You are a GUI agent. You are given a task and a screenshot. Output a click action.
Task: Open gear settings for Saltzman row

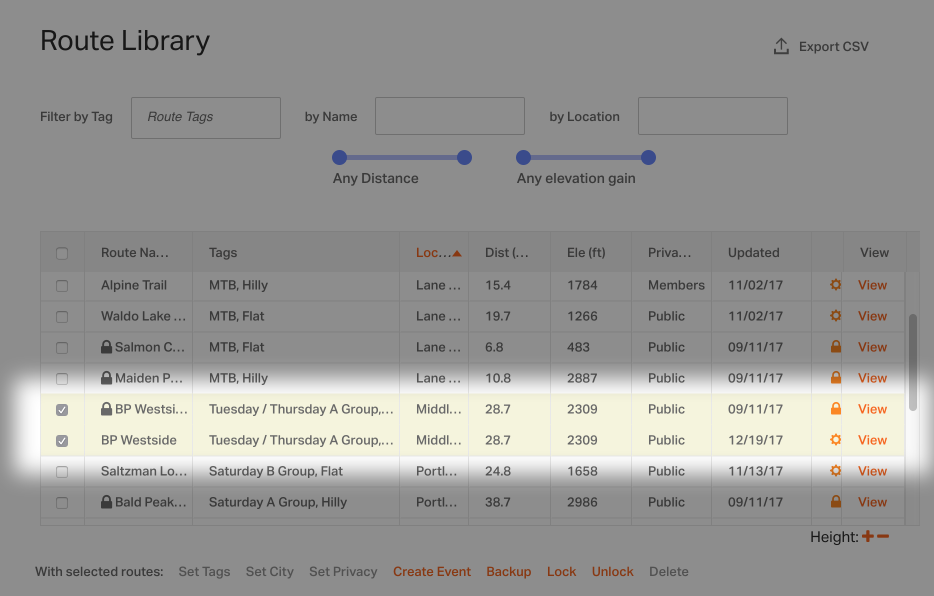pos(836,470)
